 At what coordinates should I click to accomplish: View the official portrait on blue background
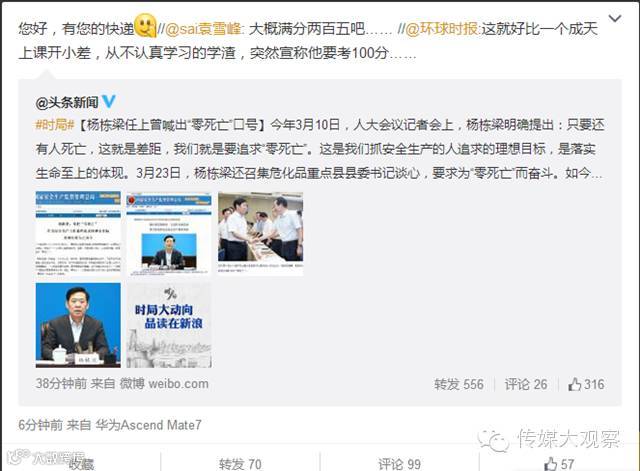78,325
